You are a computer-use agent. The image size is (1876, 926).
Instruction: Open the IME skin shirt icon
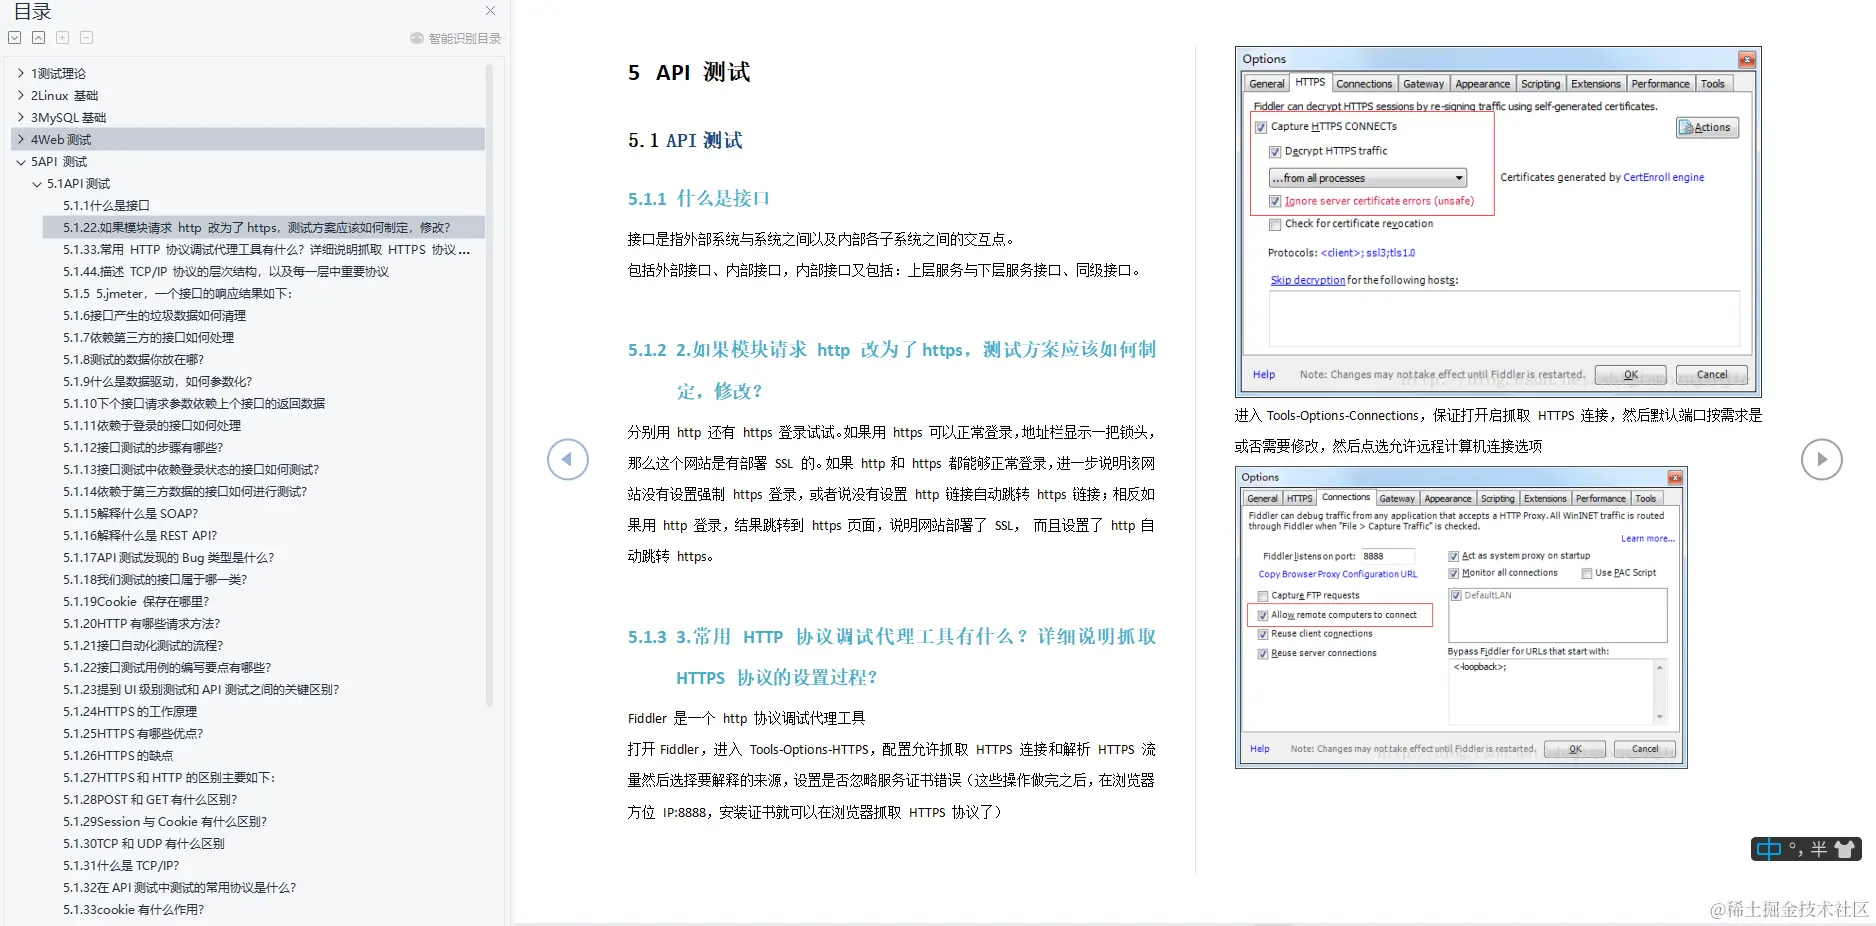(1845, 849)
